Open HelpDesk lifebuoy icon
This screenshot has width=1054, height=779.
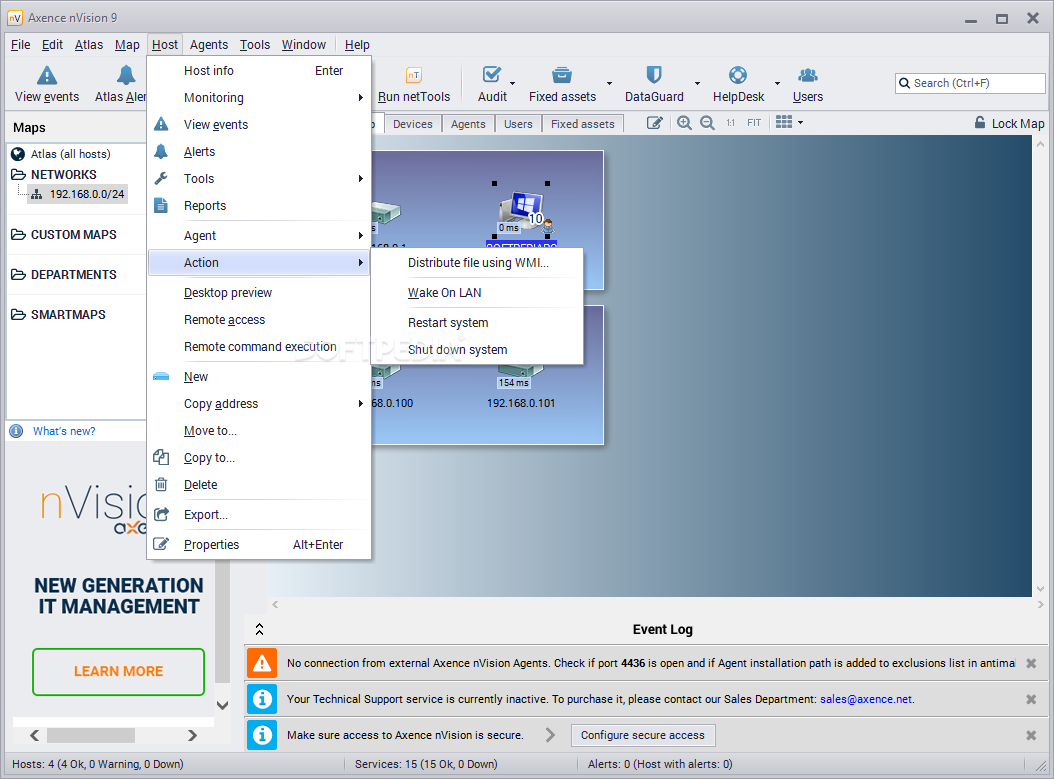pyautogui.click(x=737, y=75)
